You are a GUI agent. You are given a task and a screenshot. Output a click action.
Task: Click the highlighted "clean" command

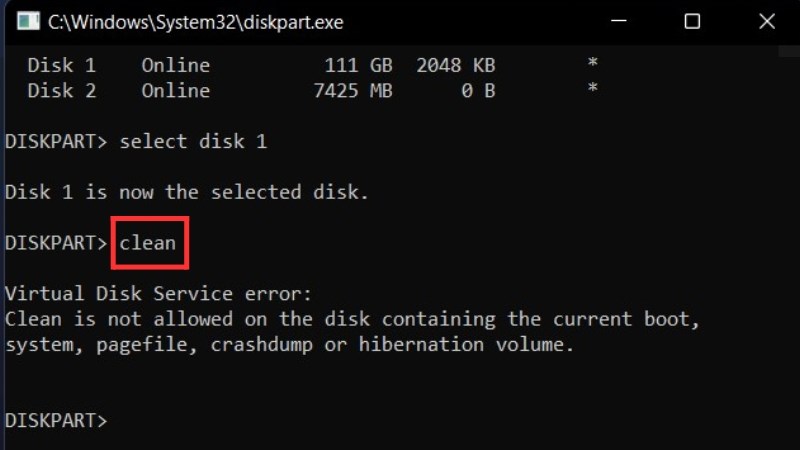(148, 243)
